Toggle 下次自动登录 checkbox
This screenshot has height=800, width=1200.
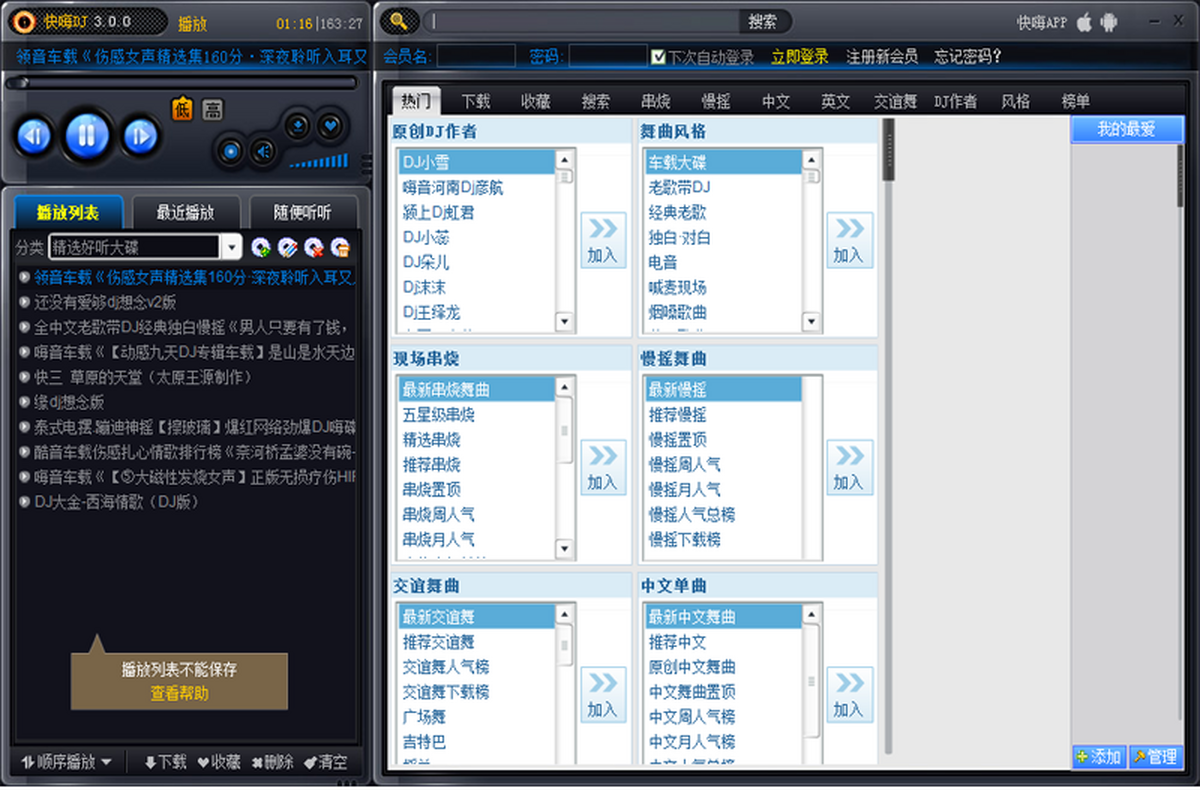[658, 57]
